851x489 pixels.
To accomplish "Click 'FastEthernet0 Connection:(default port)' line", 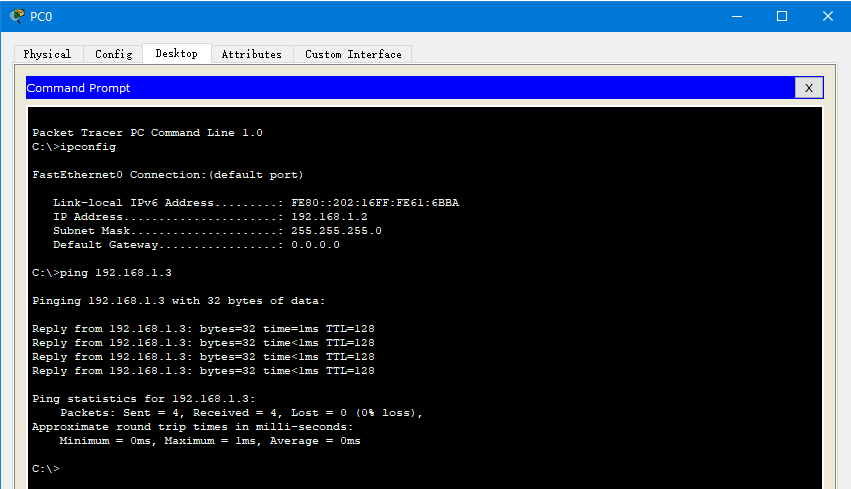I will tap(167, 175).
